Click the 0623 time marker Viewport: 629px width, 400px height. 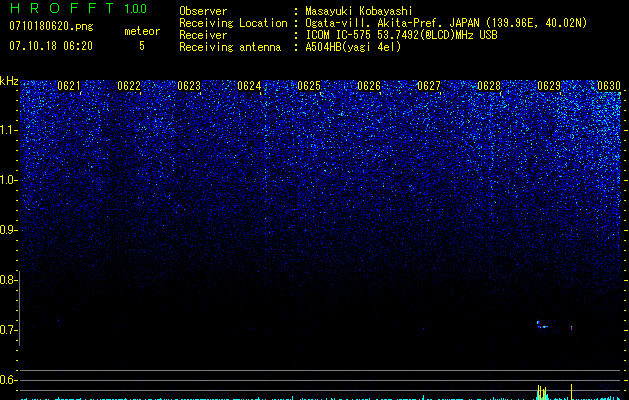[x=189, y=86]
